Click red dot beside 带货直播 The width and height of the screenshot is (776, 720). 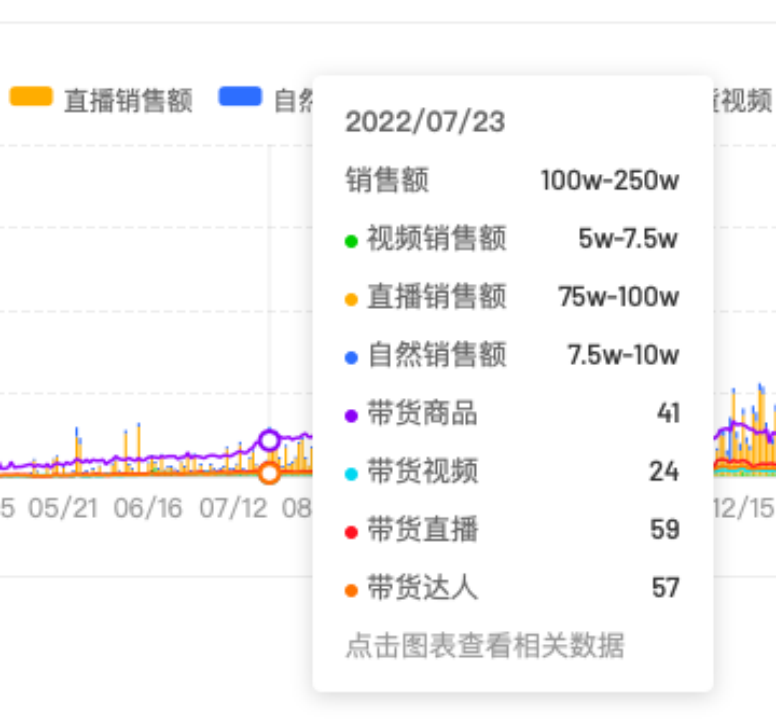pos(351,531)
